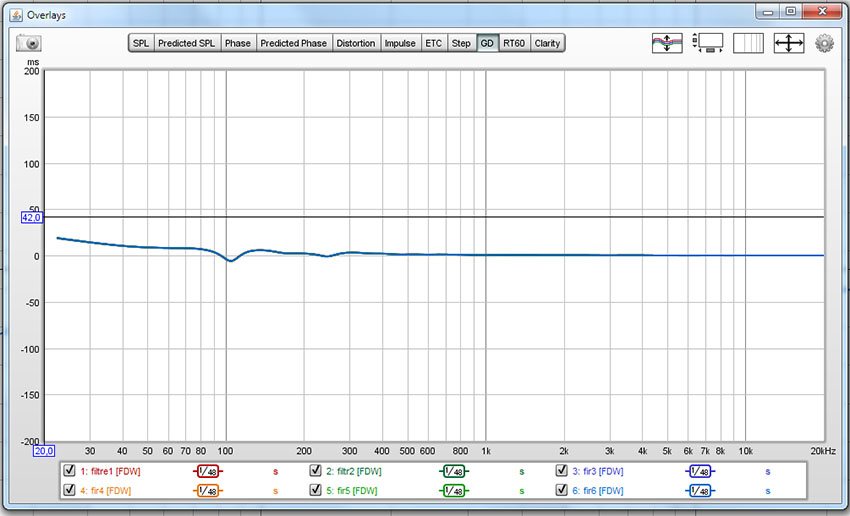This screenshot has height=516, width=850.
Task: Open the gear controls settings
Action: 824,43
